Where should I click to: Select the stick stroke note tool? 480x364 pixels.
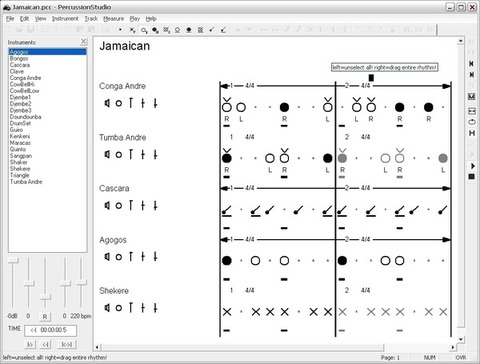click(x=211, y=30)
